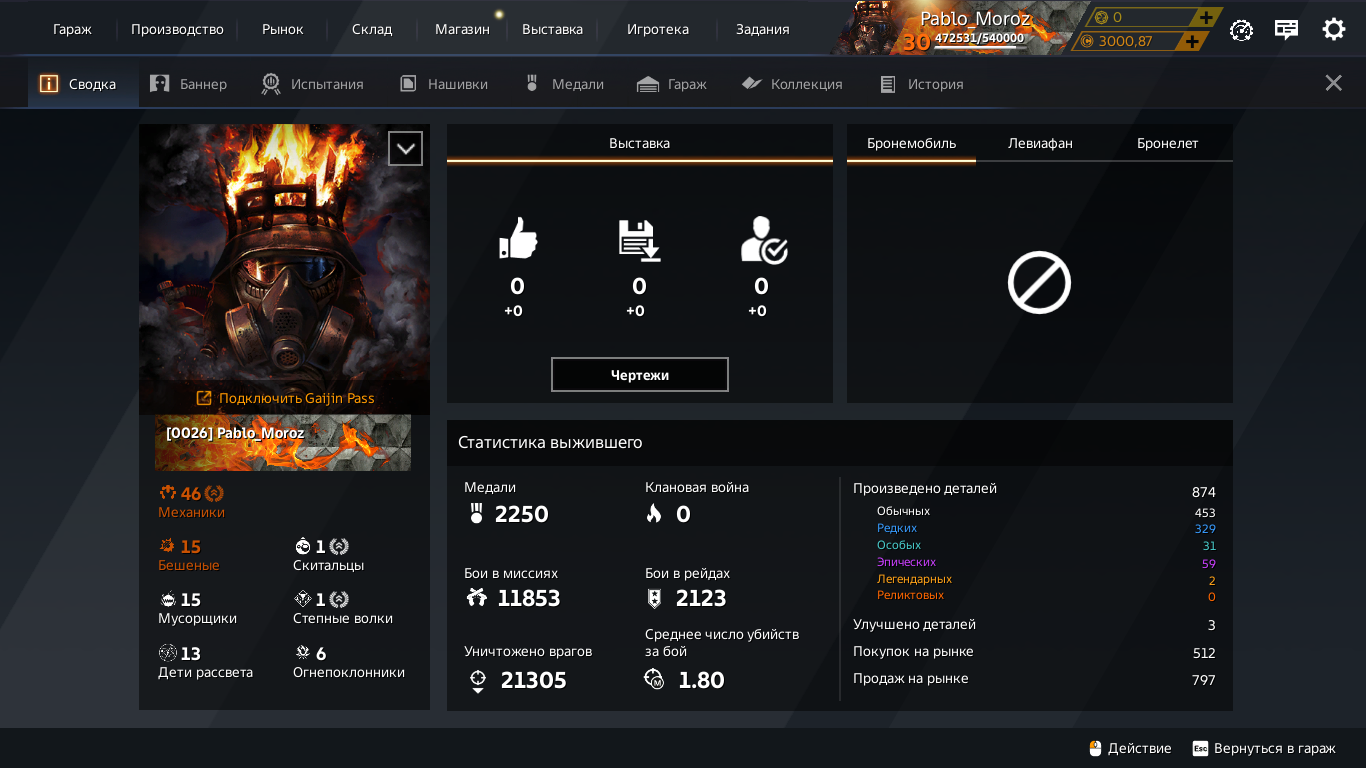The image size is (1366, 768).
Task: Click the Баннер tab icon
Action: (x=159, y=84)
